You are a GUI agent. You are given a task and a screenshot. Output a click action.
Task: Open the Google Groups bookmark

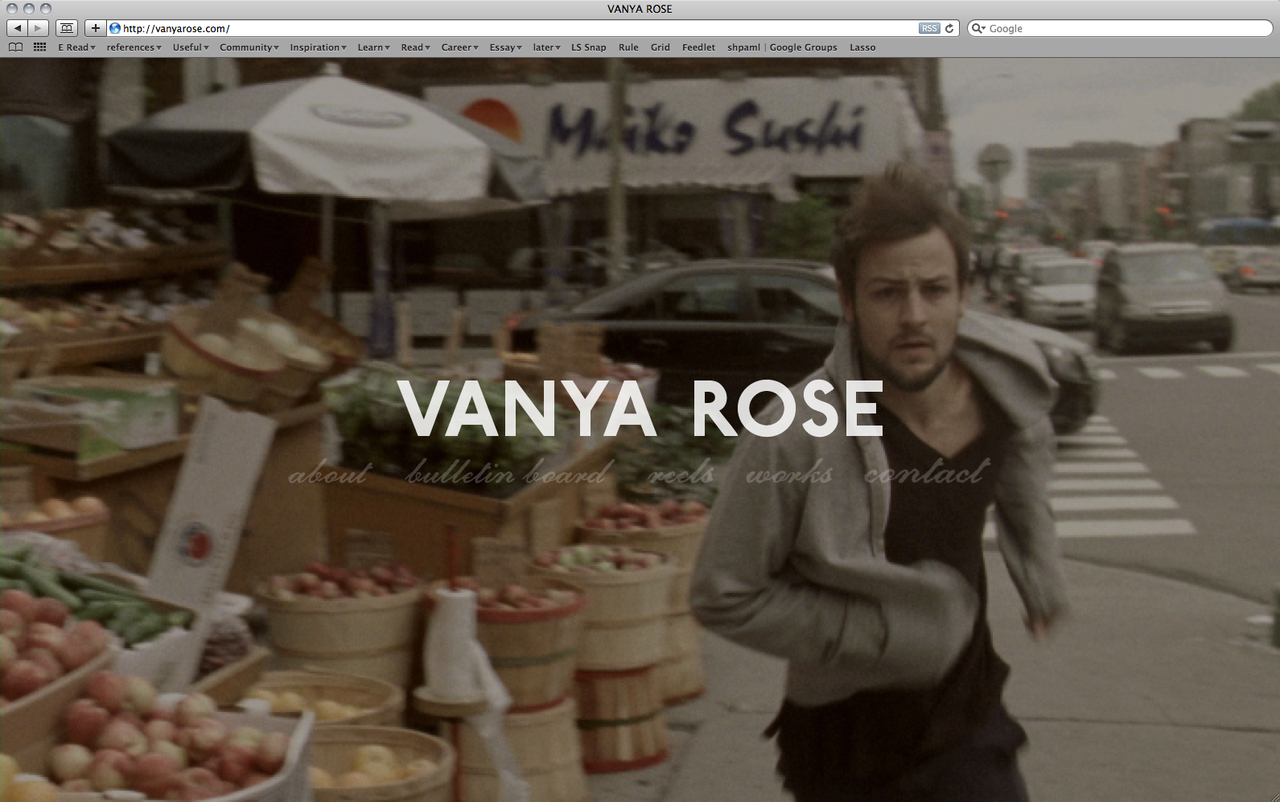(x=803, y=47)
